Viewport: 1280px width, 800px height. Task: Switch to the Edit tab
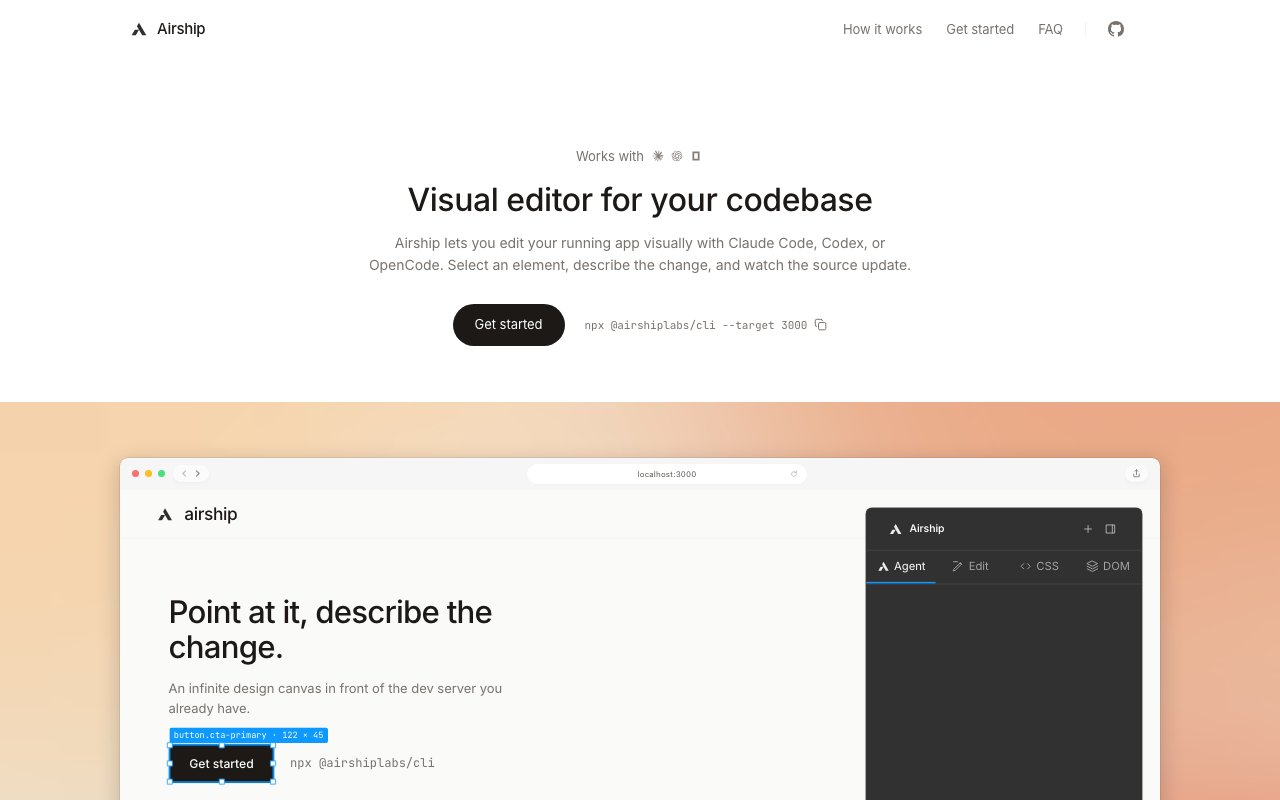tap(970, 566)
